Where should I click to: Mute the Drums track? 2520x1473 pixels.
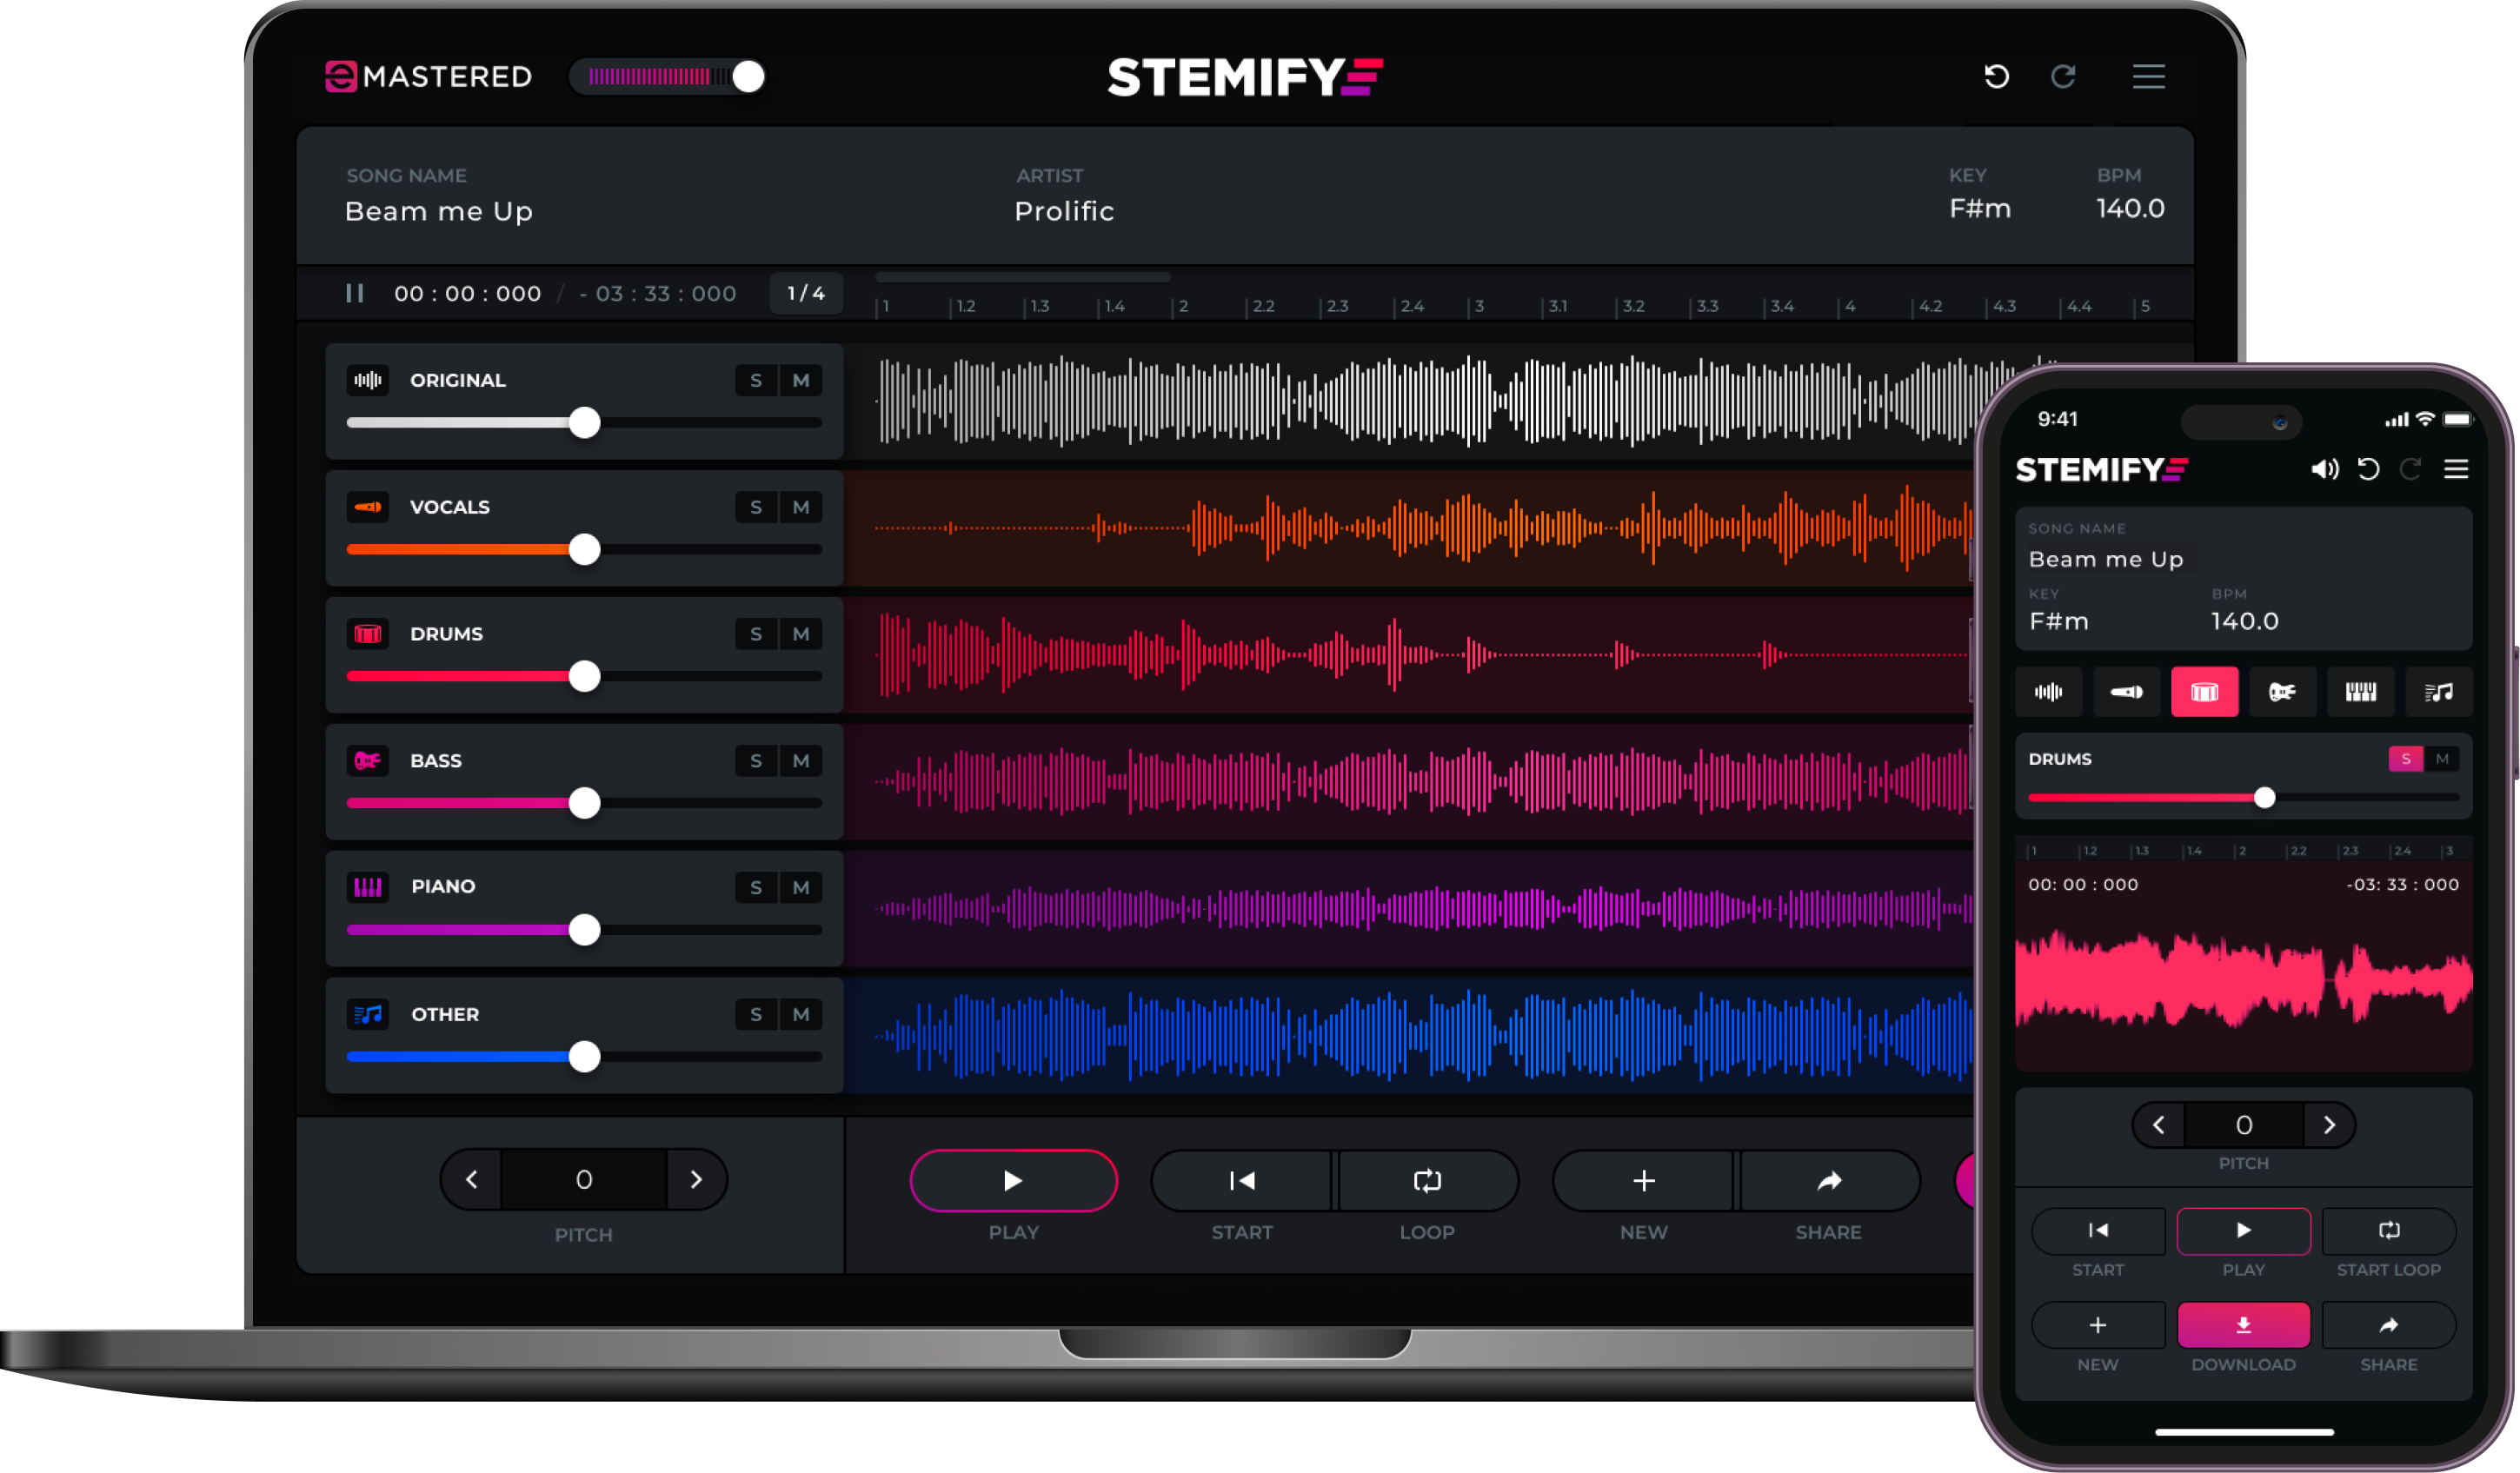point(801,633)
